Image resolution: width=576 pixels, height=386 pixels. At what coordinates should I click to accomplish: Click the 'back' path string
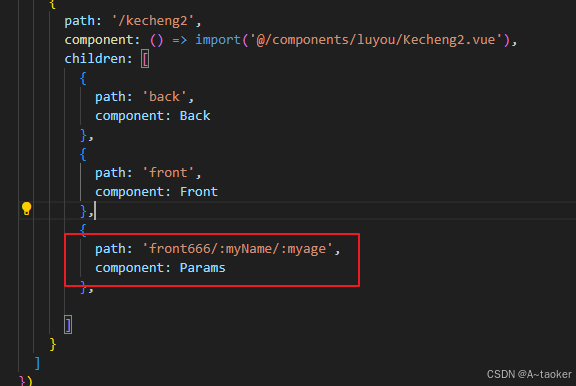tap(164, 97)
